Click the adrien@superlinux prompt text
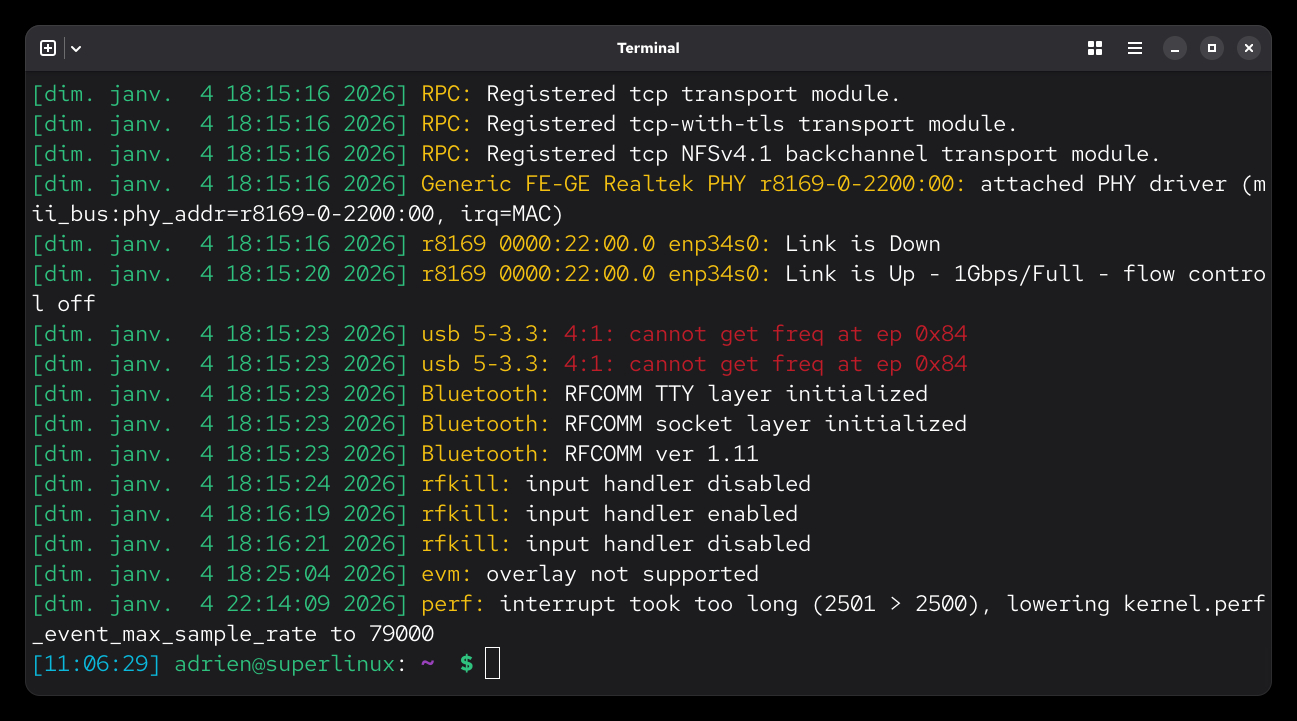 (x=284, y=663)
